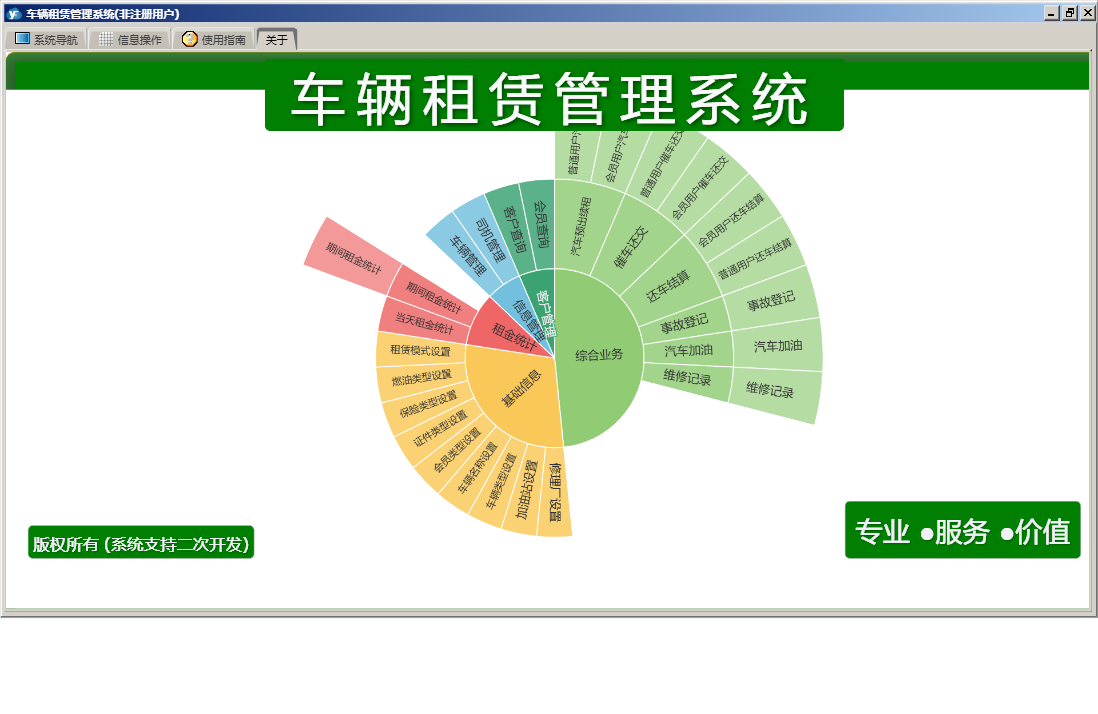Viewport: 1098px width, 714px height.
Task: Click outer-ring 事故登记 segment
Action: click(x=770, y=301)
